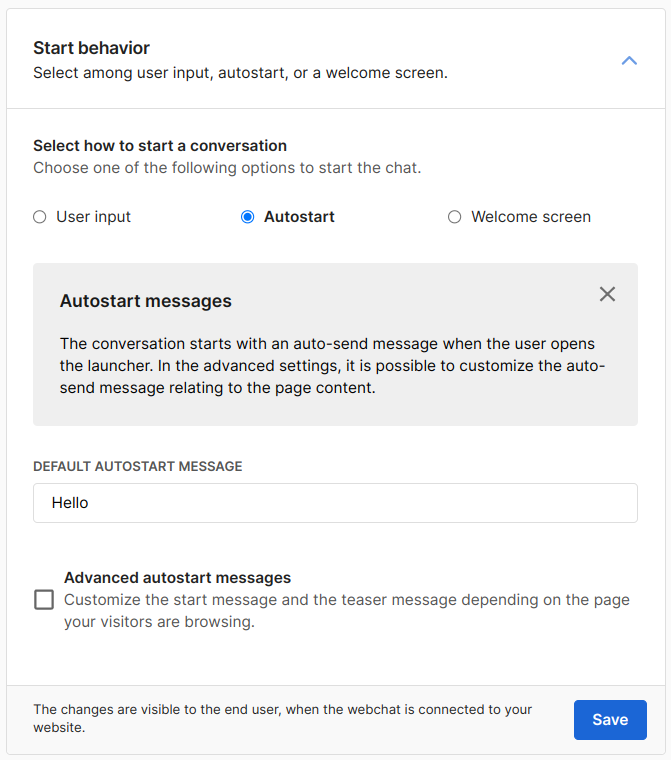The image size is (671, 760).
Task: Click the "Customize the start message" description text
Action: tap(346, 611)
